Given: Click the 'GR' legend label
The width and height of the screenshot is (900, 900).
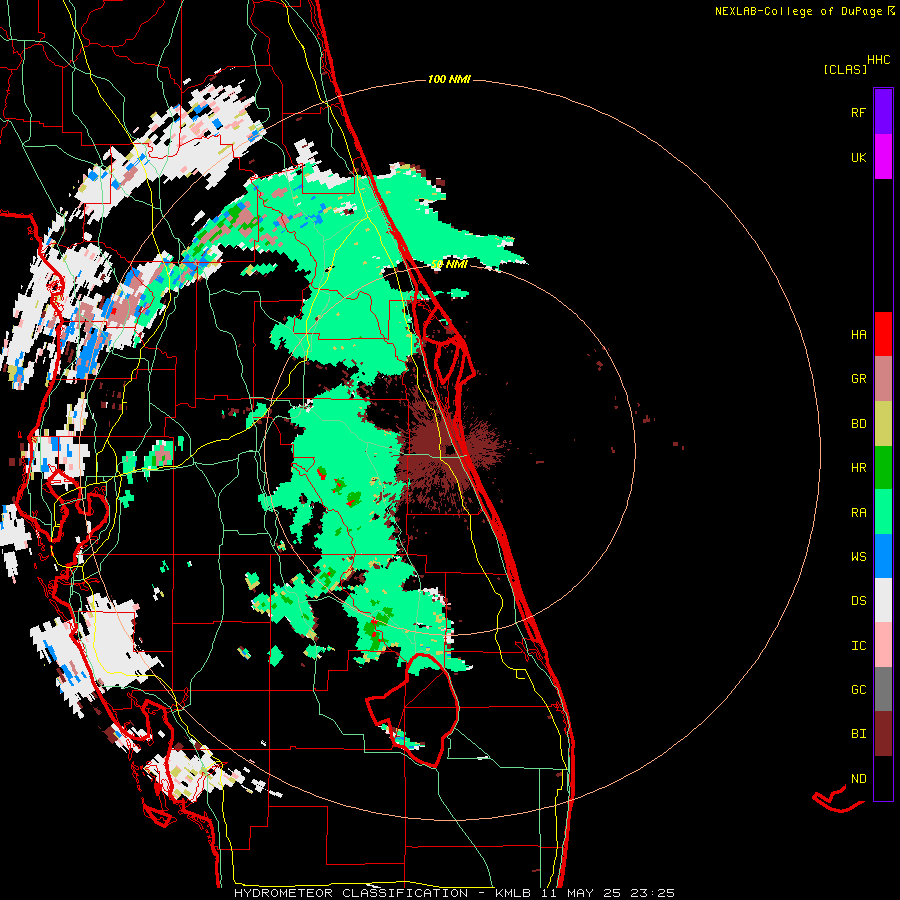Looking at the screenshot, I should click(858, 379).
